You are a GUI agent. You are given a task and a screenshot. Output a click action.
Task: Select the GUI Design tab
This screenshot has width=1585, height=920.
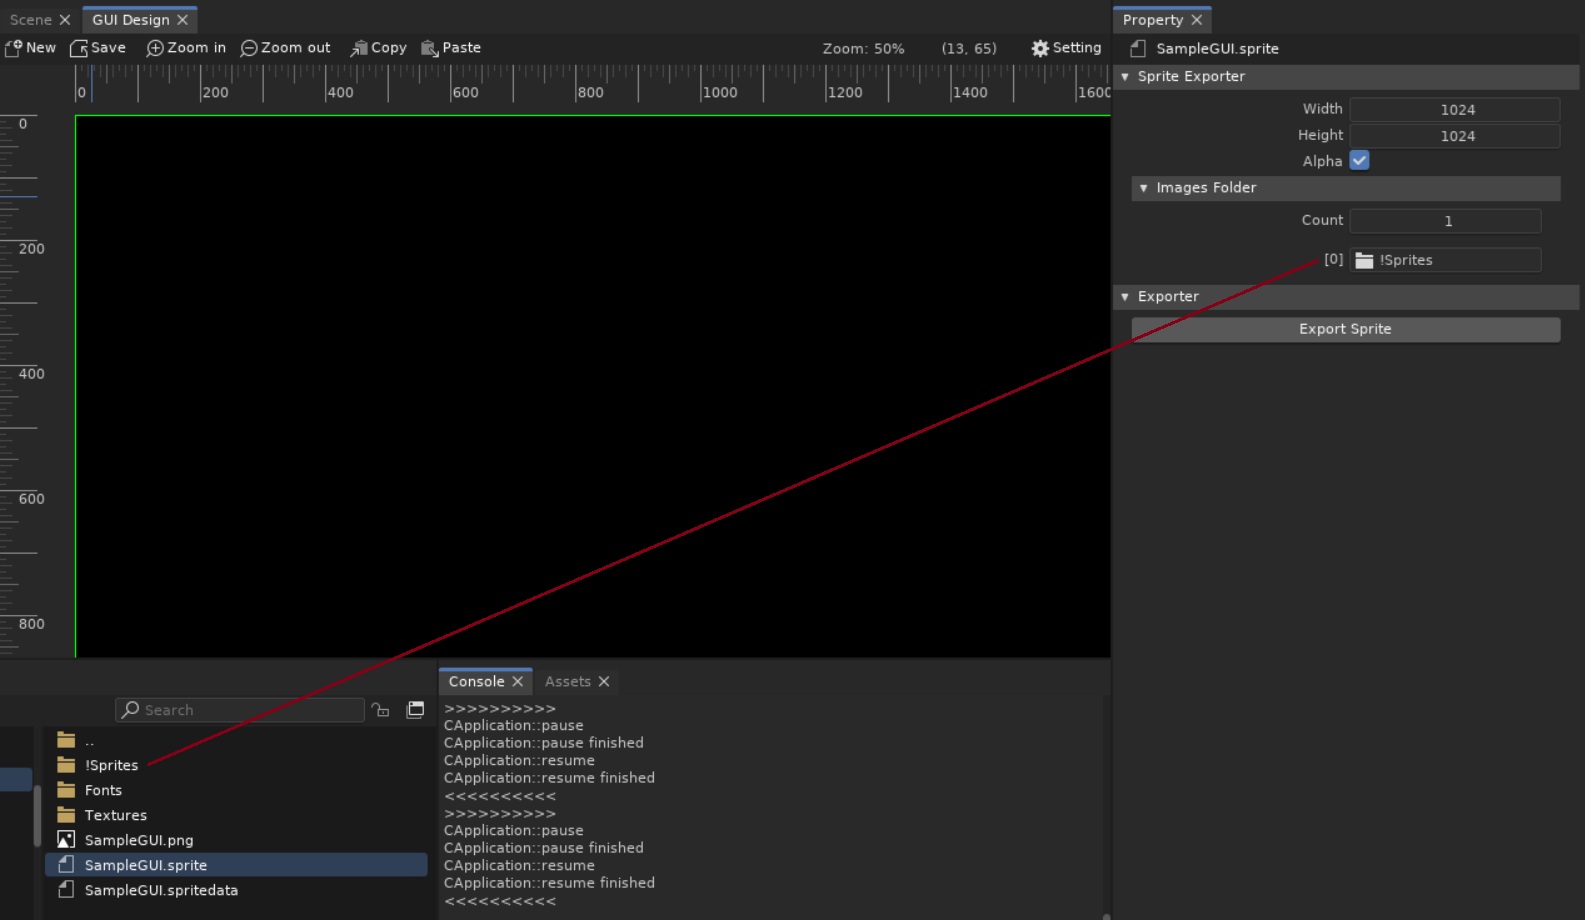tap(131, 20)
